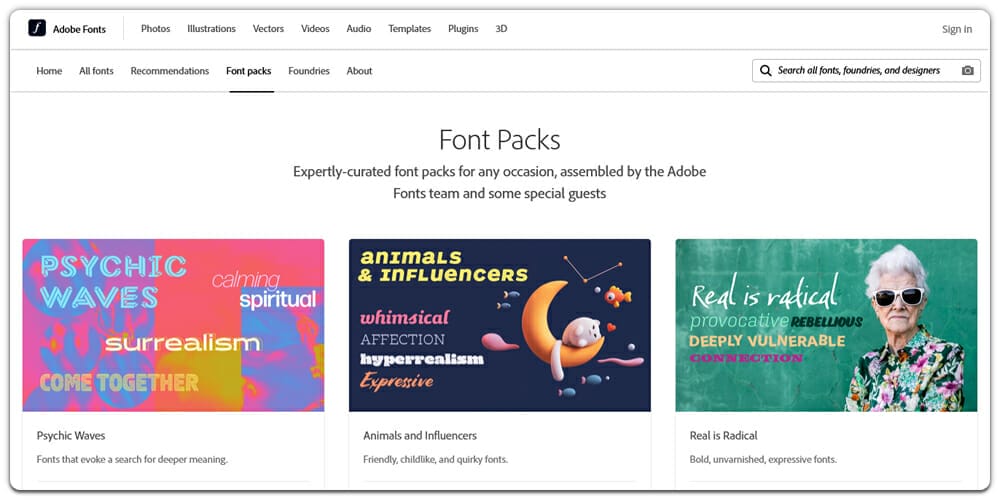Open the Recommendations tab

pyautogui.click(x=170, y=71)
